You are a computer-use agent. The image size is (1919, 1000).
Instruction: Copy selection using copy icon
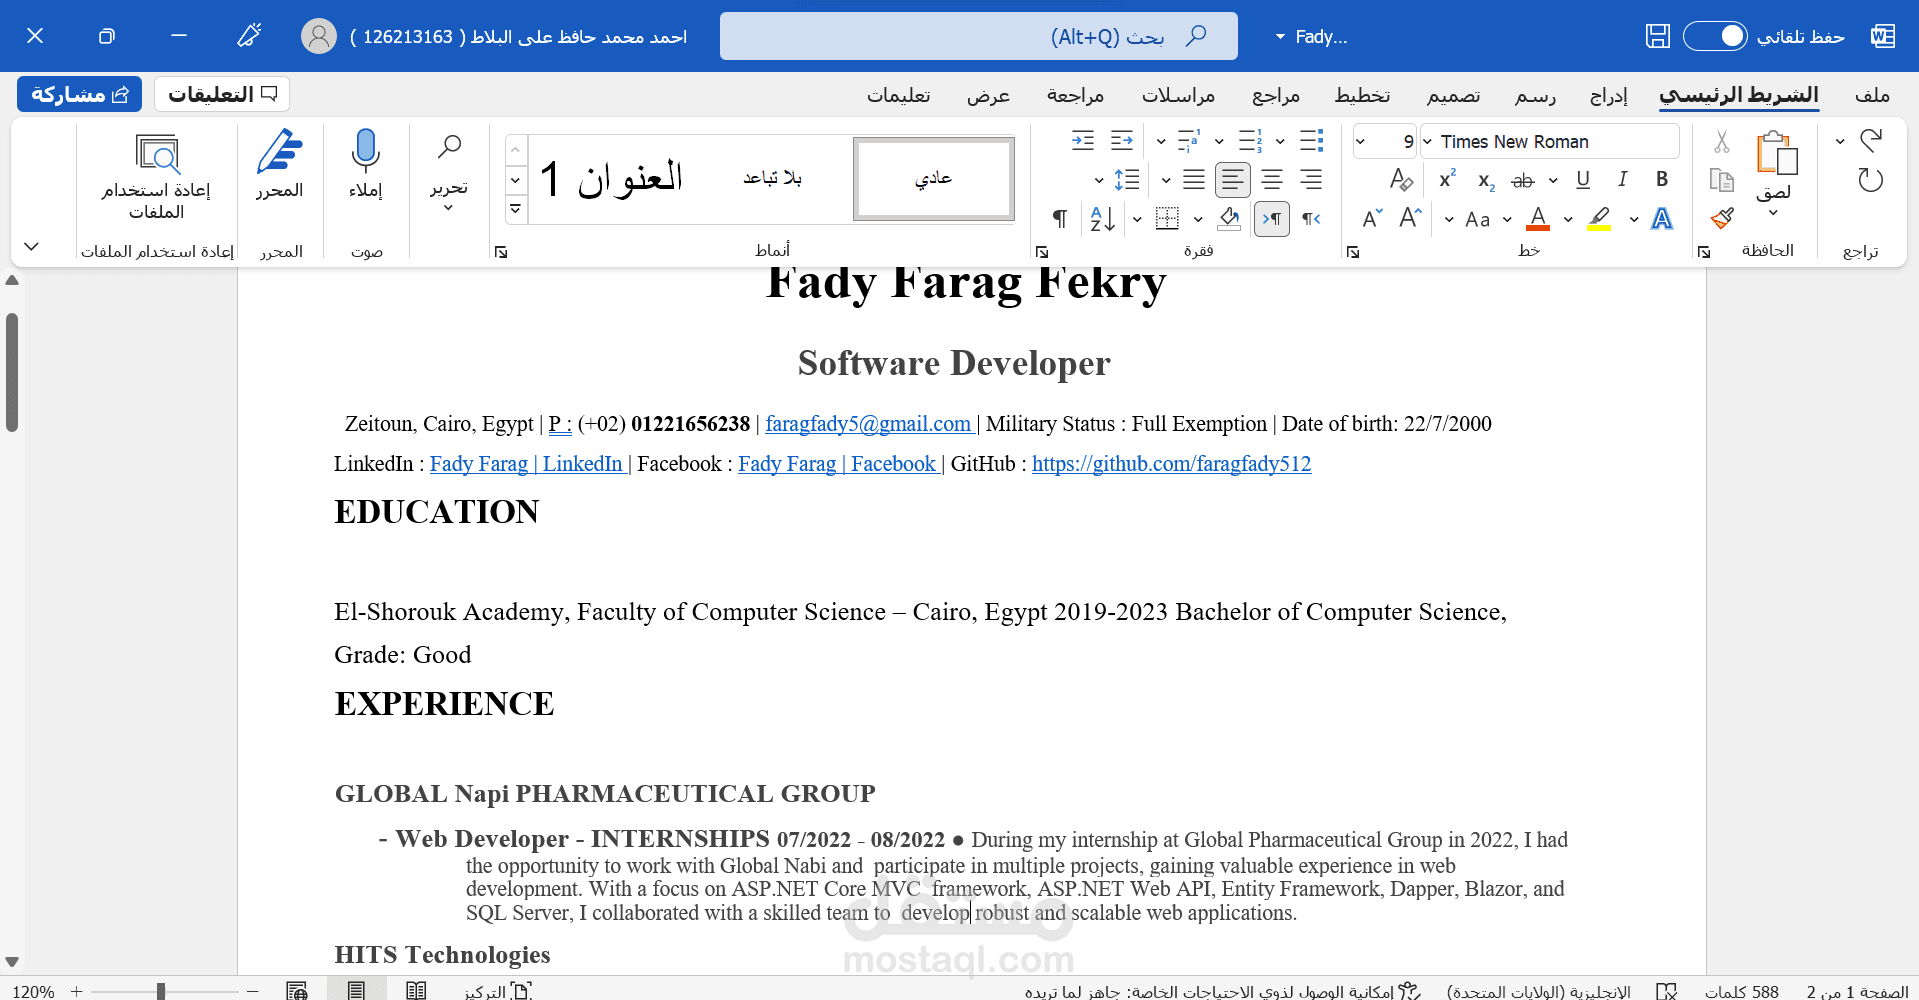pyautogui.click(x=1721, y=180)
